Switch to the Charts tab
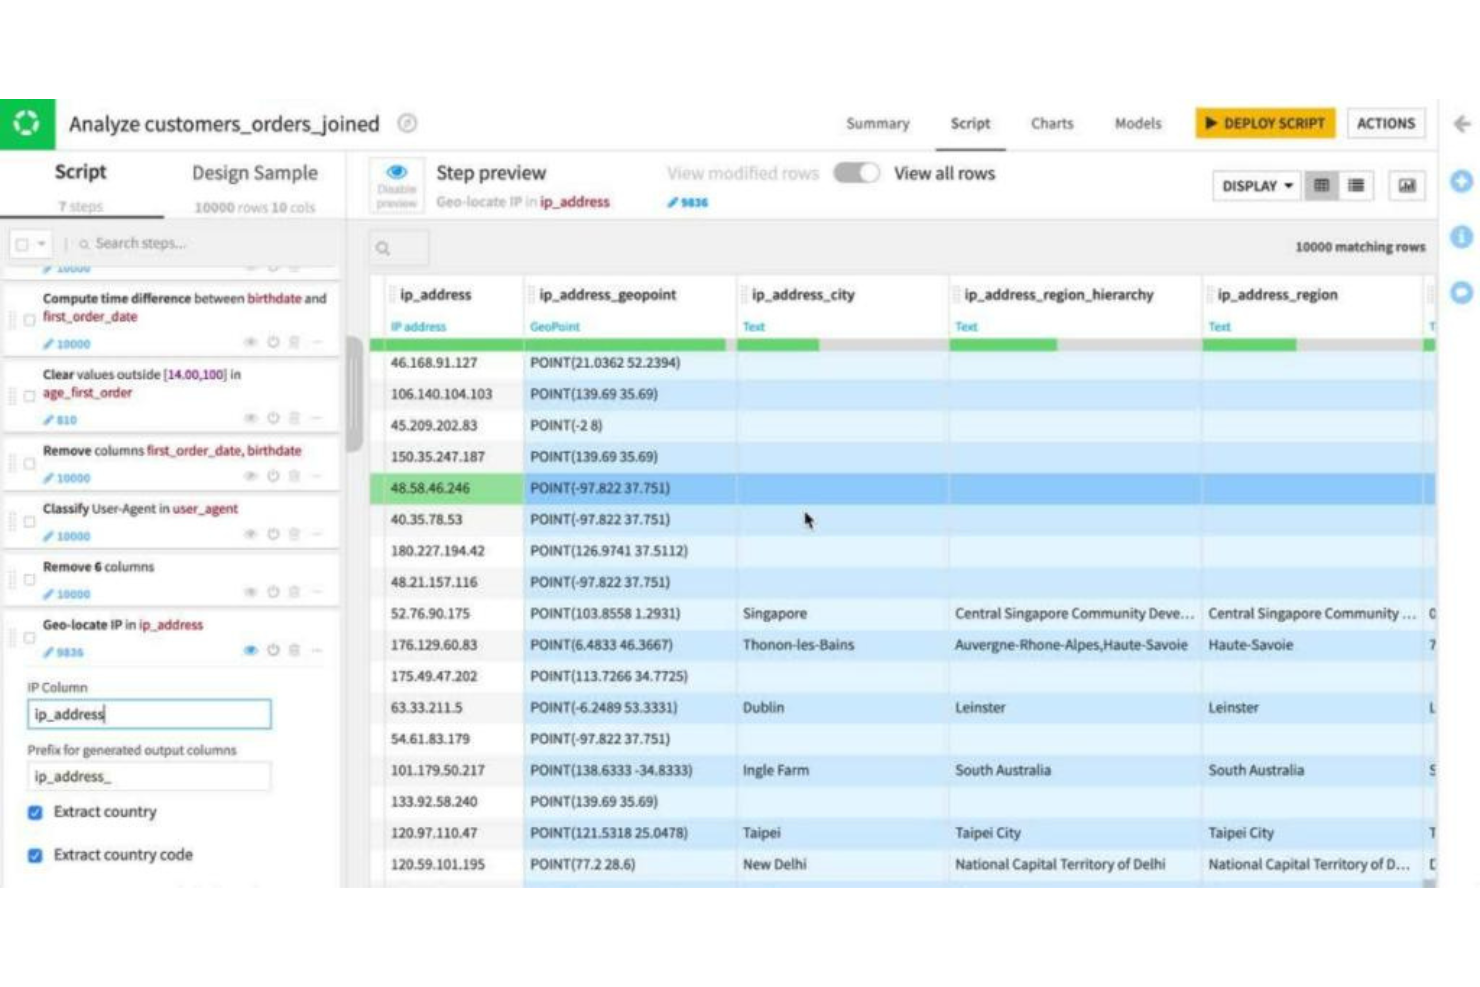Viewport: 1480px width, 987px height. click(1052, 123)
